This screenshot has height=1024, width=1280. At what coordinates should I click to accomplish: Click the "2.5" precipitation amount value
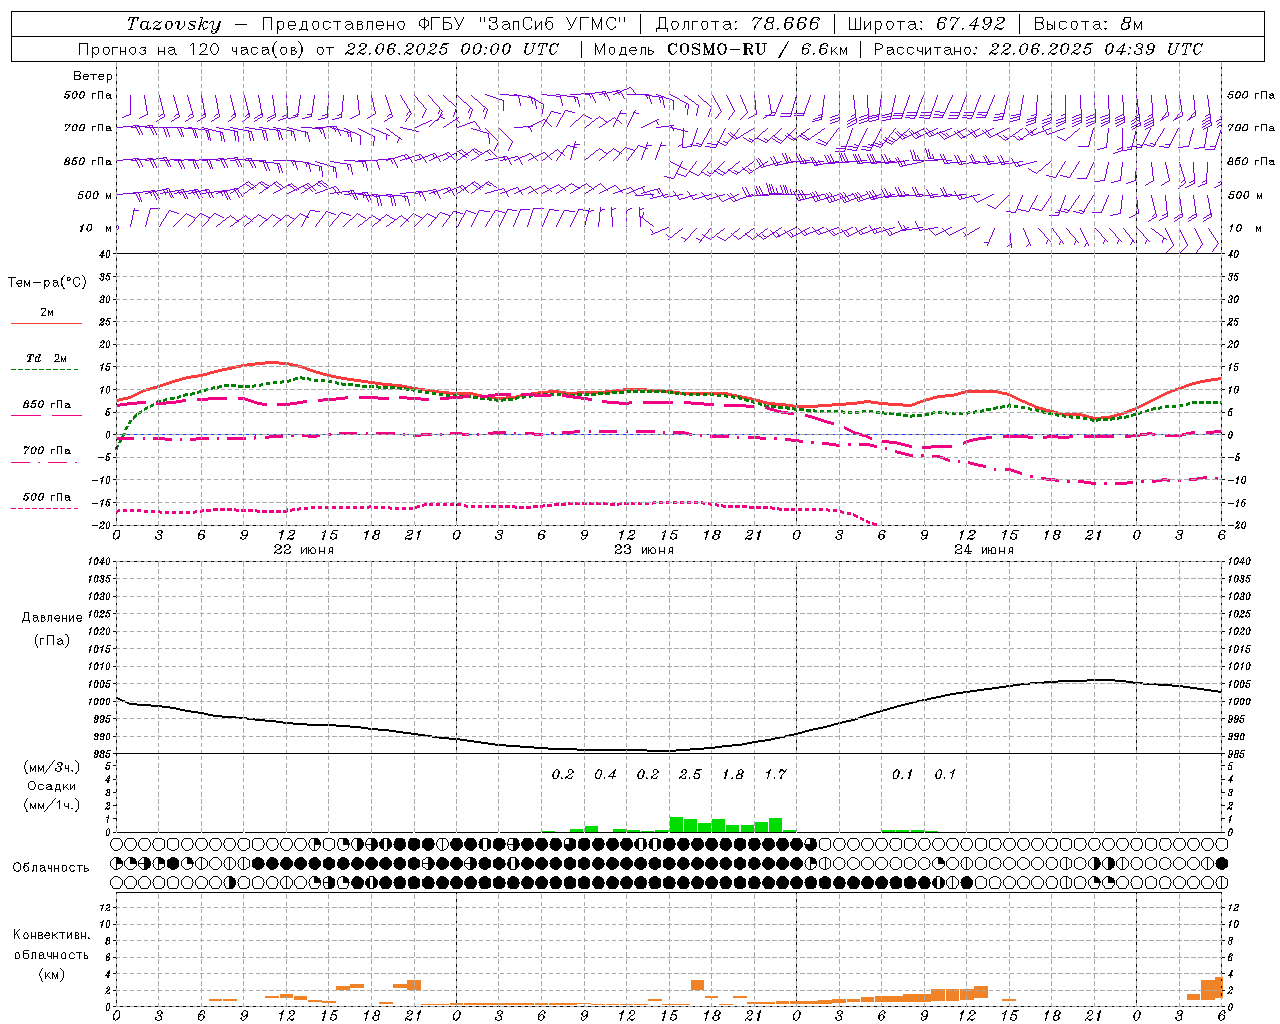pyautogui.click(x=690, y=774)
